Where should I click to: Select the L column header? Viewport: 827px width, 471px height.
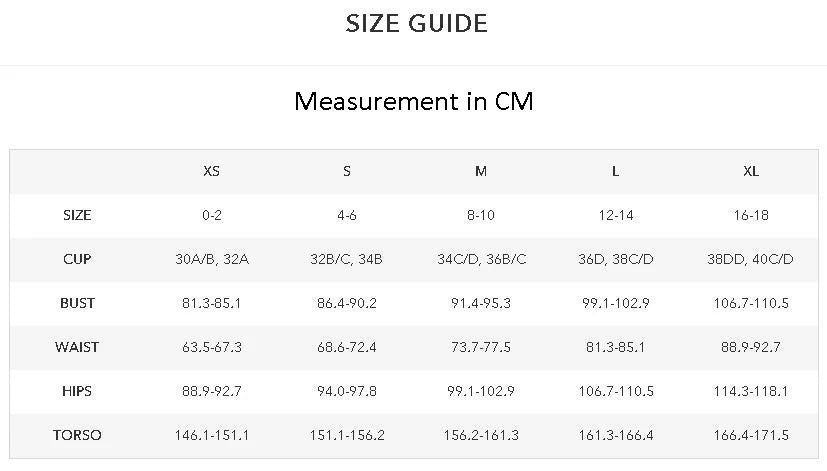[x=616, y=171]
